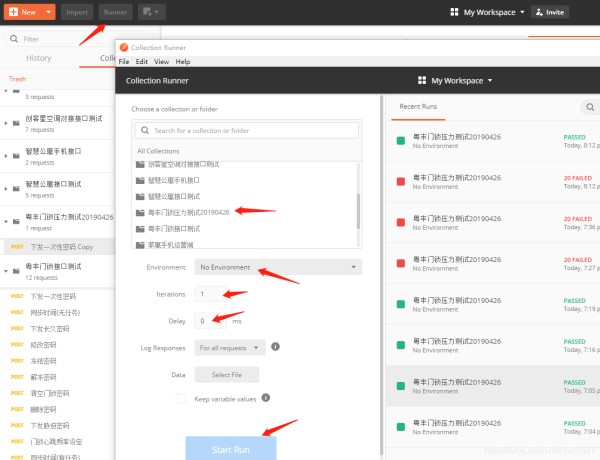The width and height of the screenshot is (600, 460).
Task: Click the Delay input field
Action: pos(210,321)
